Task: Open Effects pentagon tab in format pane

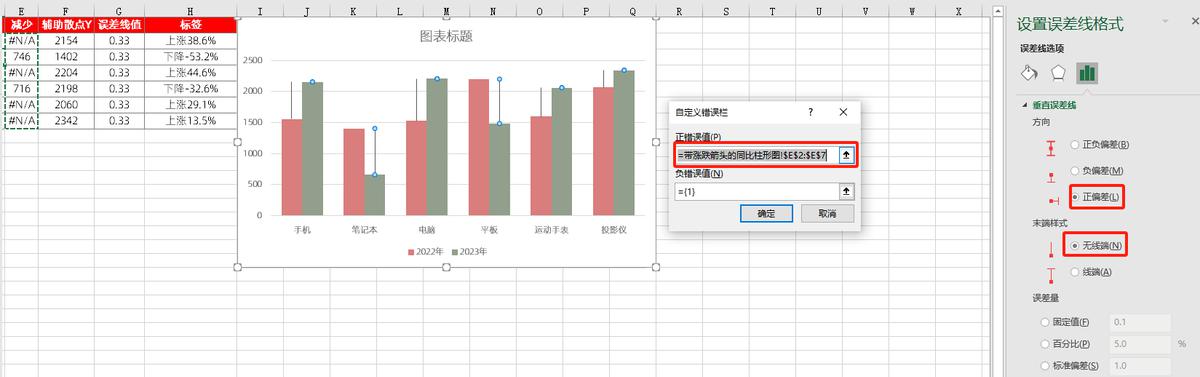Action: (x=1059, y=72)
